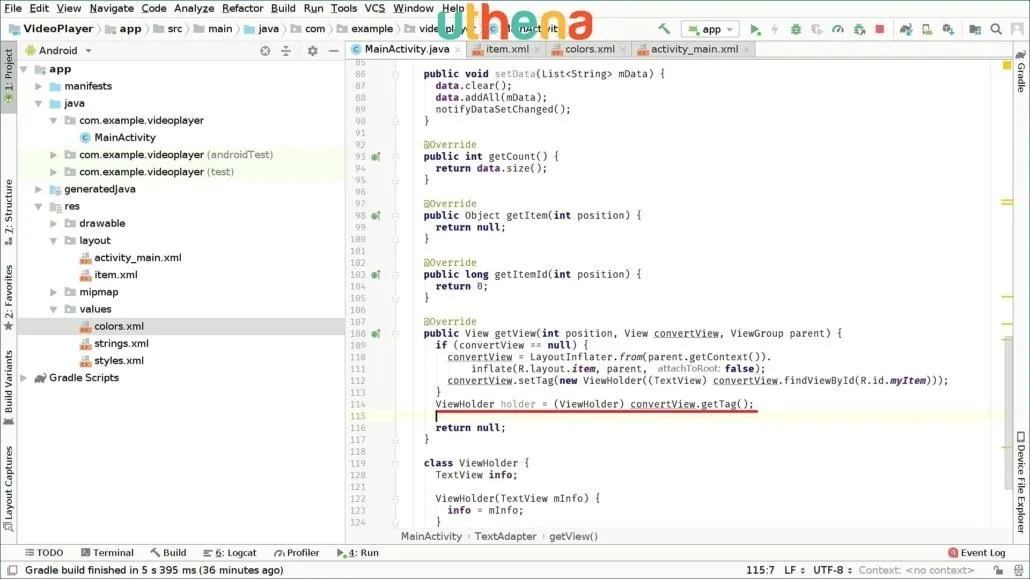
Task: Click the Apply Changes lightning icon
Action: [774, 29]
